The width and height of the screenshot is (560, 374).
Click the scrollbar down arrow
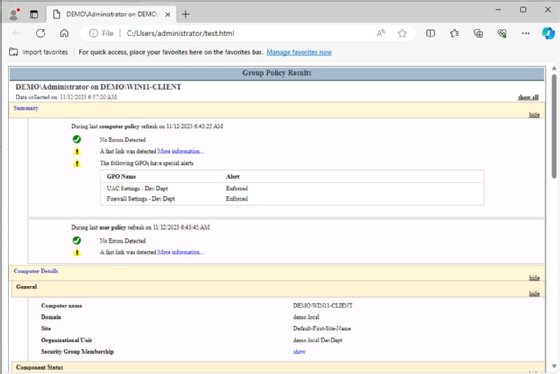pos(554,366)
